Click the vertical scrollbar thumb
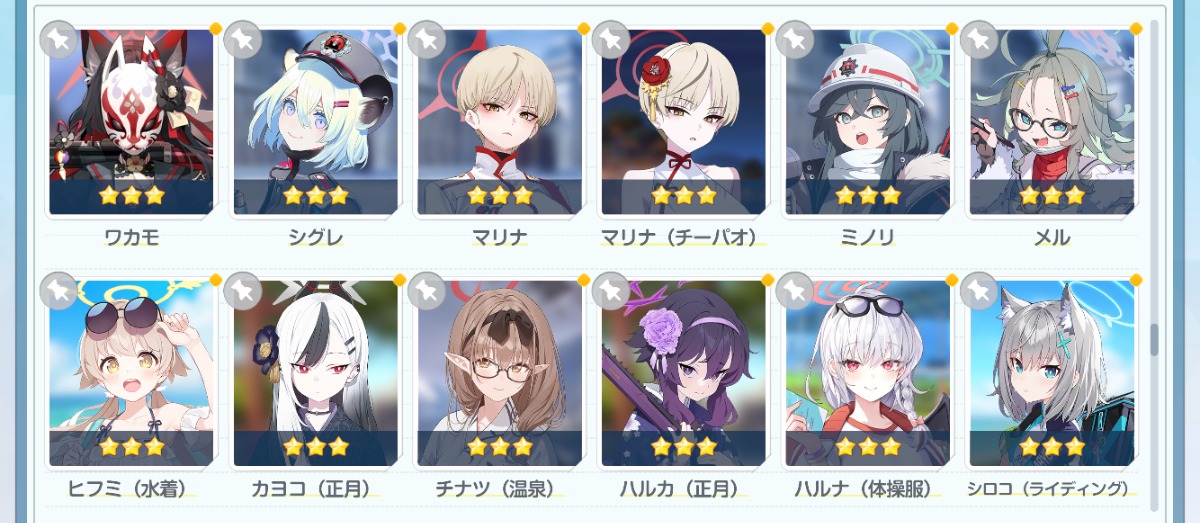Image resolution: width=1200 pixels, height=523 pixels. point(1153,340)
